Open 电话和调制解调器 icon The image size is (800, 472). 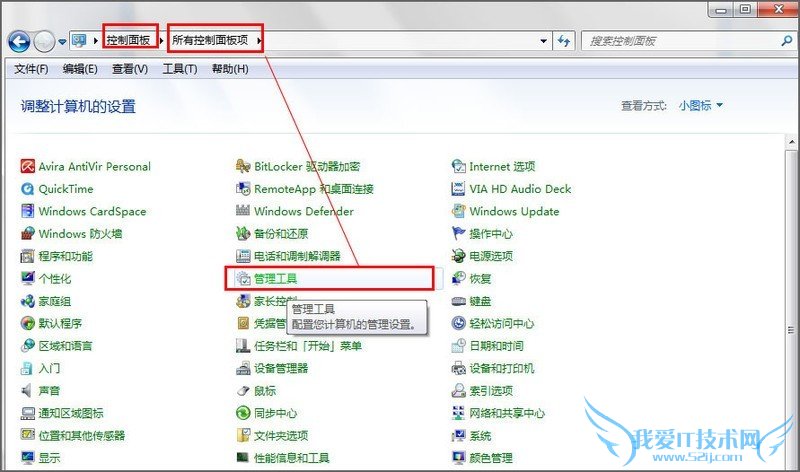click(243, 256)
